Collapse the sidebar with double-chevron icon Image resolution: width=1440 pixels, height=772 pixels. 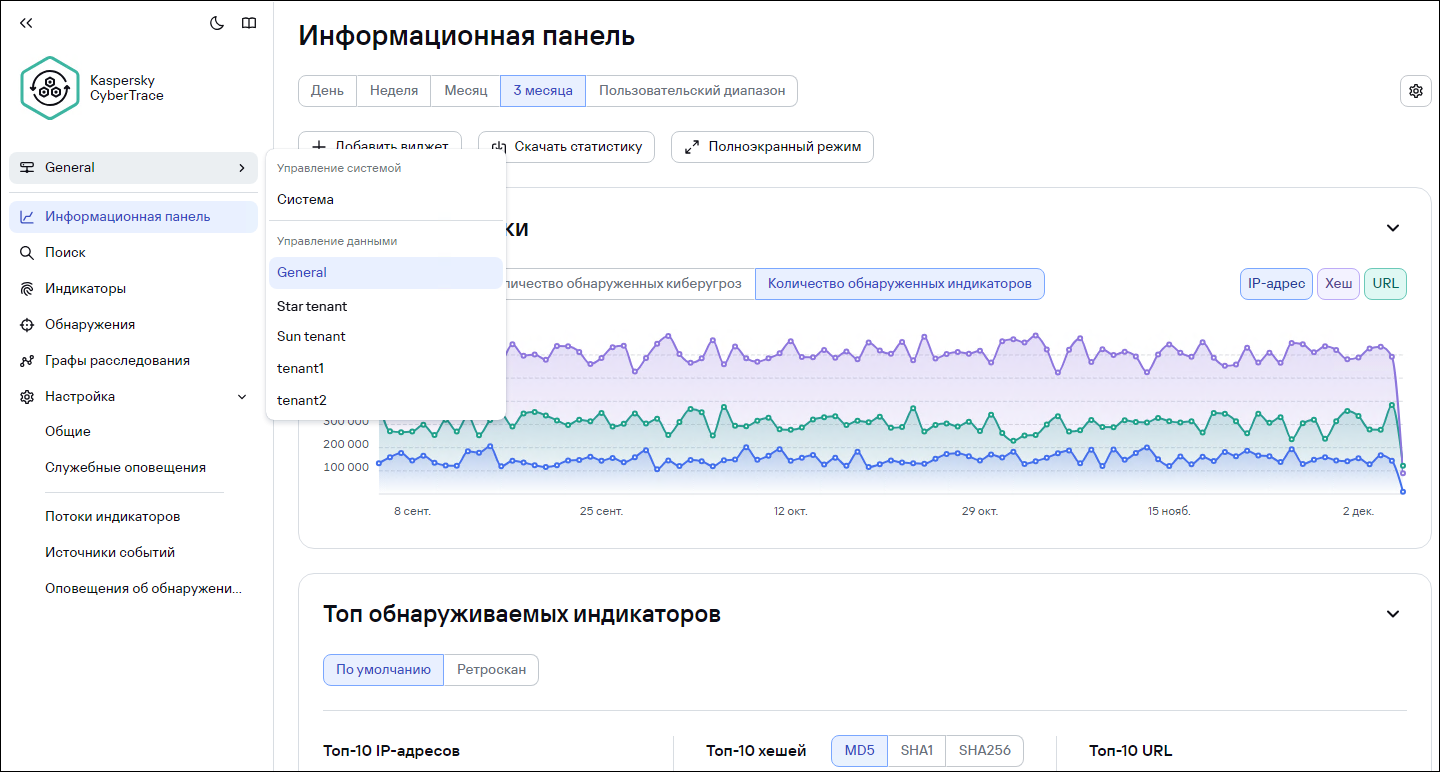coord(26,23)
